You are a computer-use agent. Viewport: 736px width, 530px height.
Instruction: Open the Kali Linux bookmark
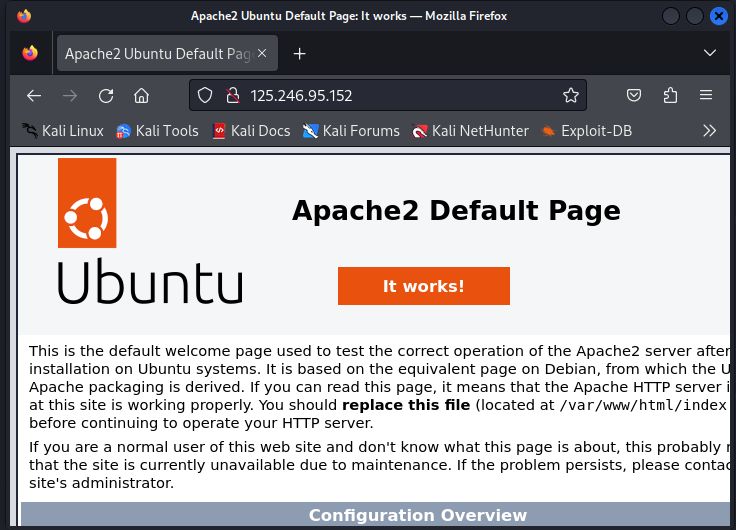tap(63, 131)
